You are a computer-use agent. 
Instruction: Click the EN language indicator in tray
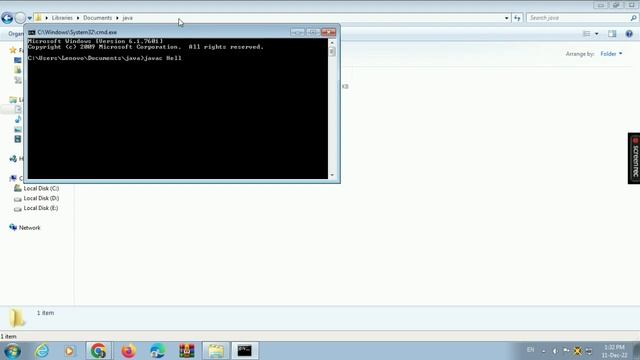(x=530, y=350)
